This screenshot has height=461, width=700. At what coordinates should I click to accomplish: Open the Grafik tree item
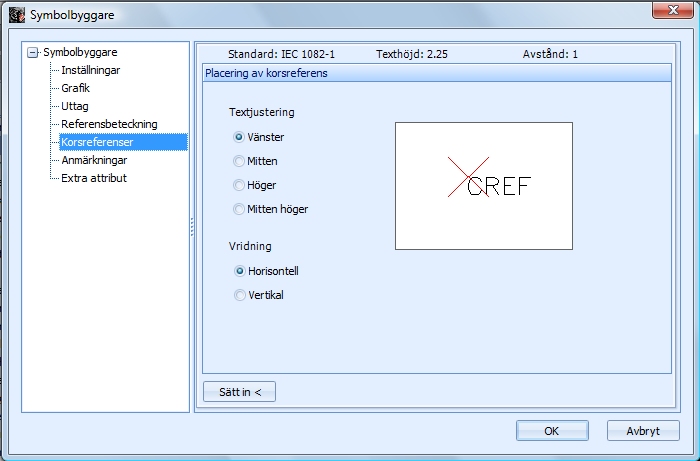point(75,88)
